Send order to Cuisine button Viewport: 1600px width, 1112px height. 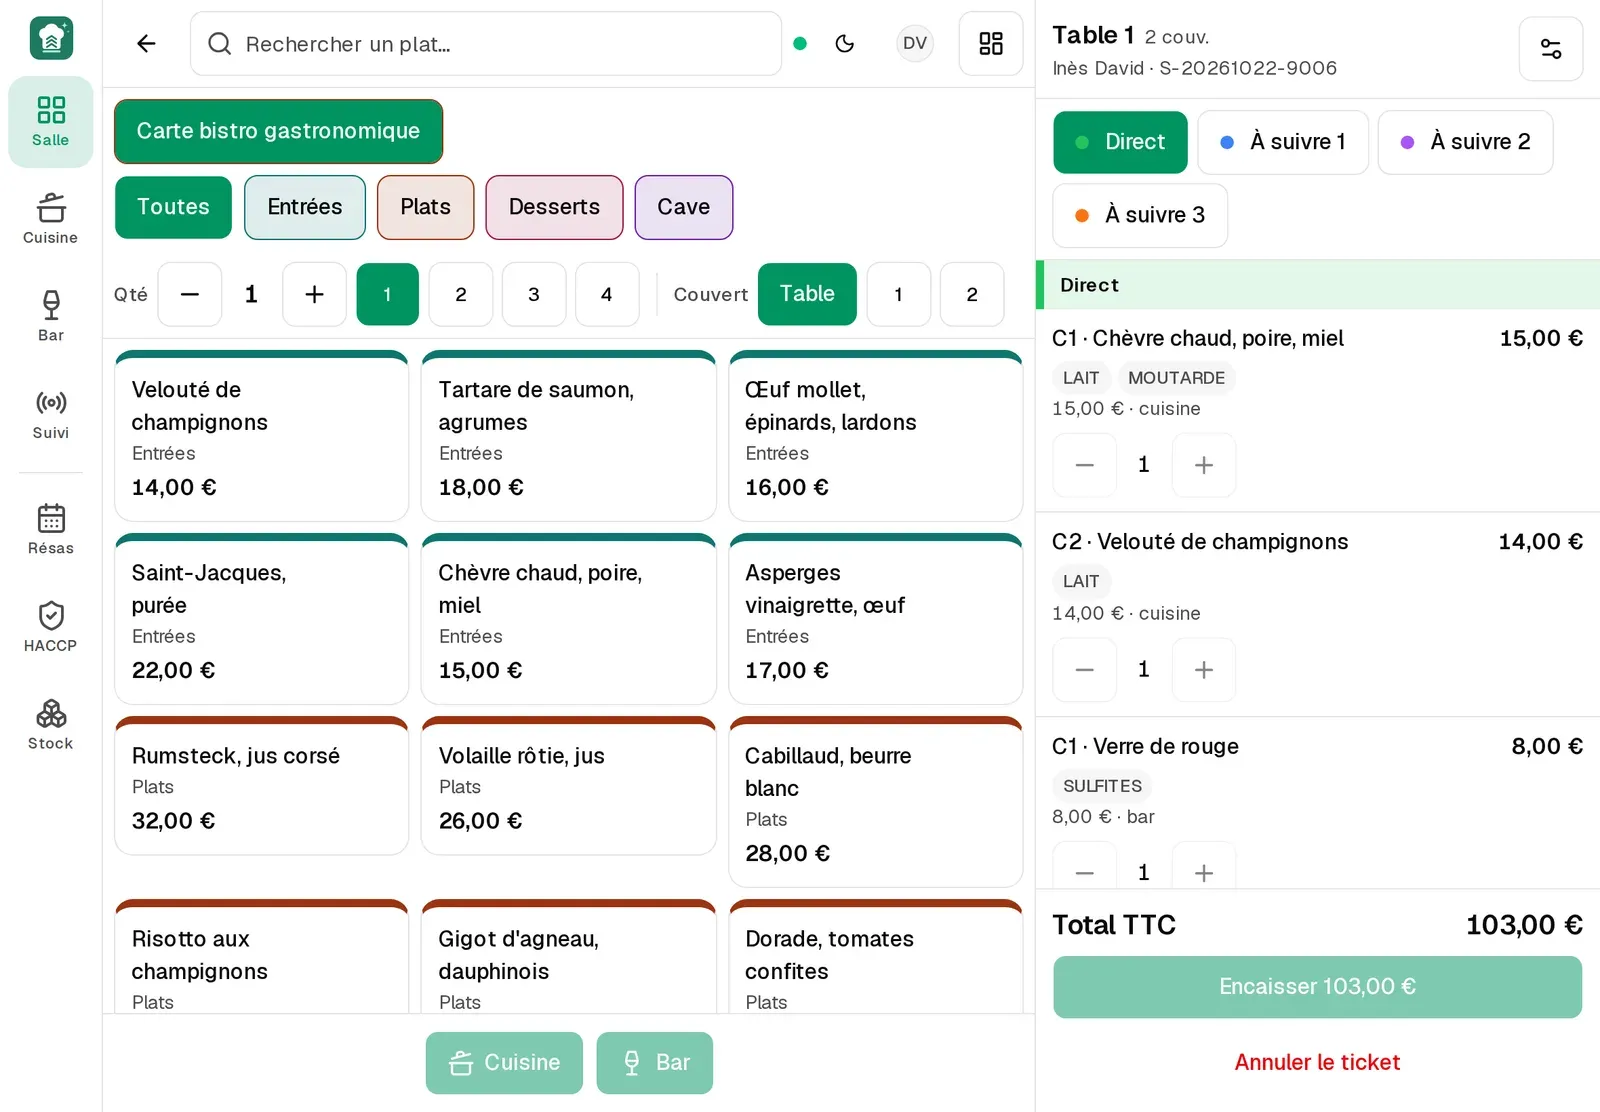[504, 1063]
